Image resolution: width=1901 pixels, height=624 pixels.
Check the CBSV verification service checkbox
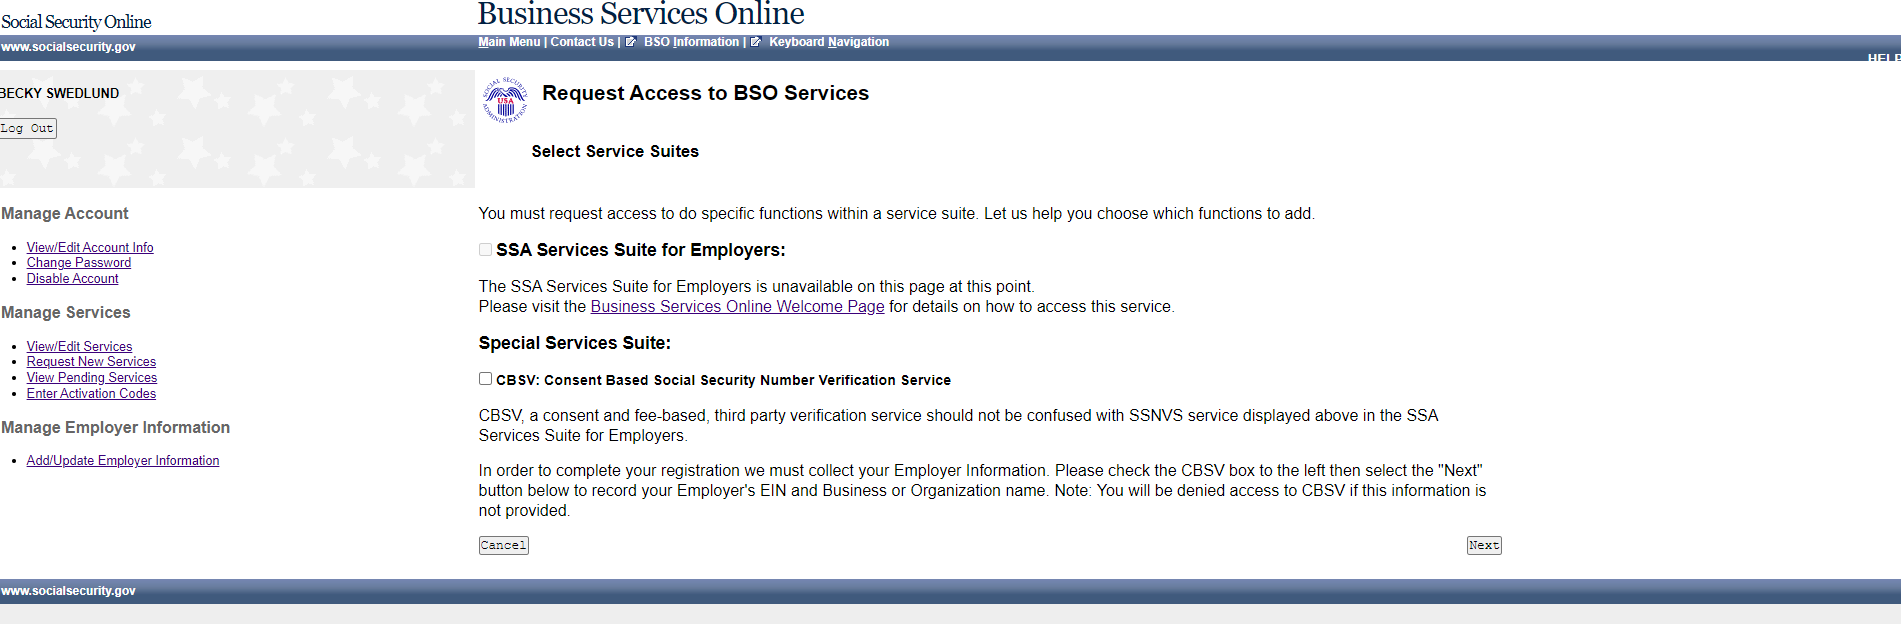485,379
